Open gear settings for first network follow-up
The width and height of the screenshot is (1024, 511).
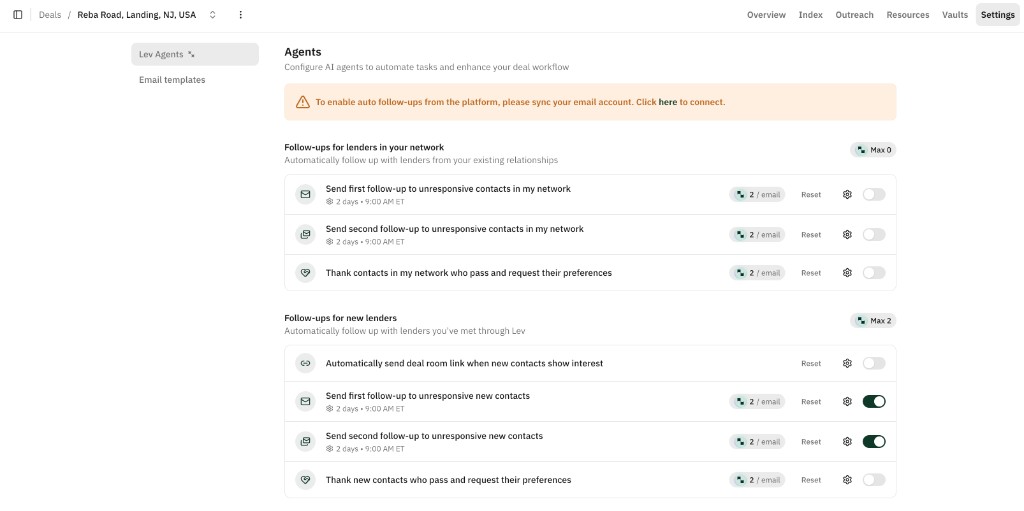(x=847, y=194)
